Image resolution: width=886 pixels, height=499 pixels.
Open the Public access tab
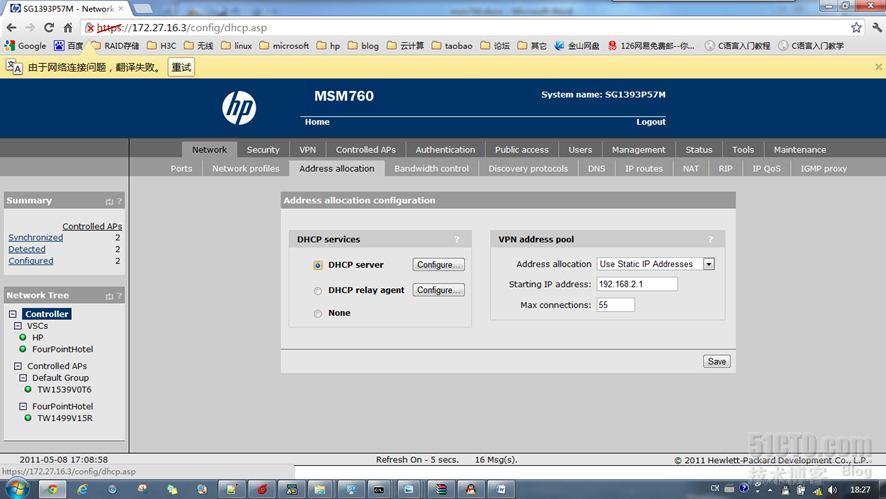point(522,150)
